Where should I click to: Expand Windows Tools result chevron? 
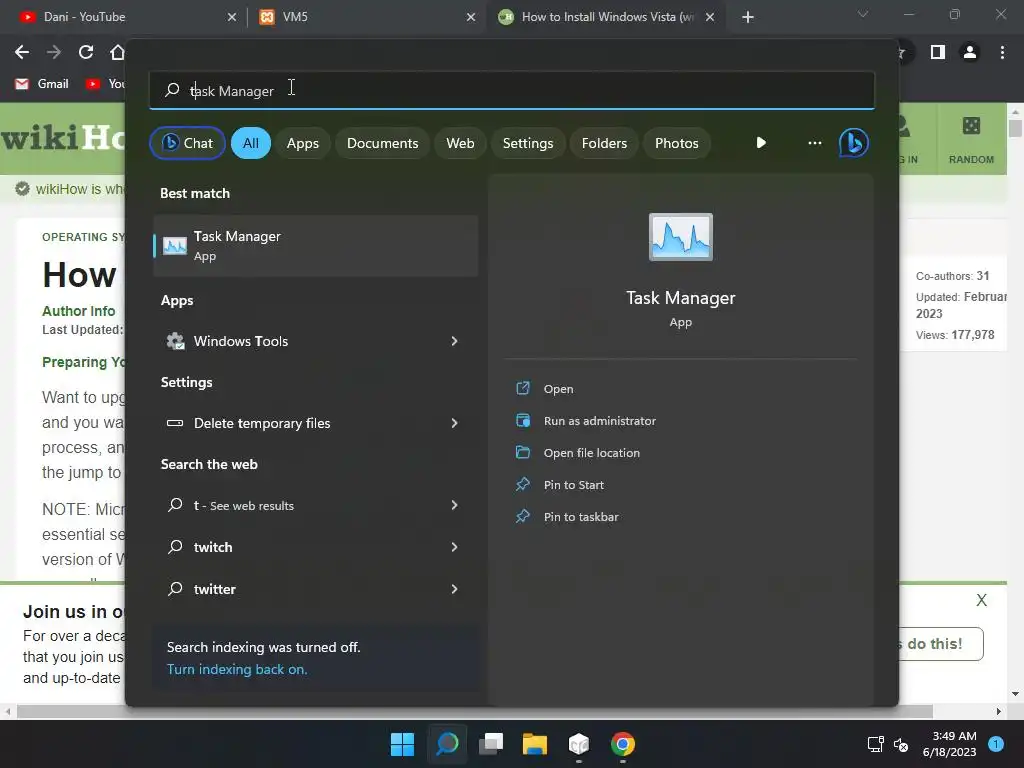[455, 341]
